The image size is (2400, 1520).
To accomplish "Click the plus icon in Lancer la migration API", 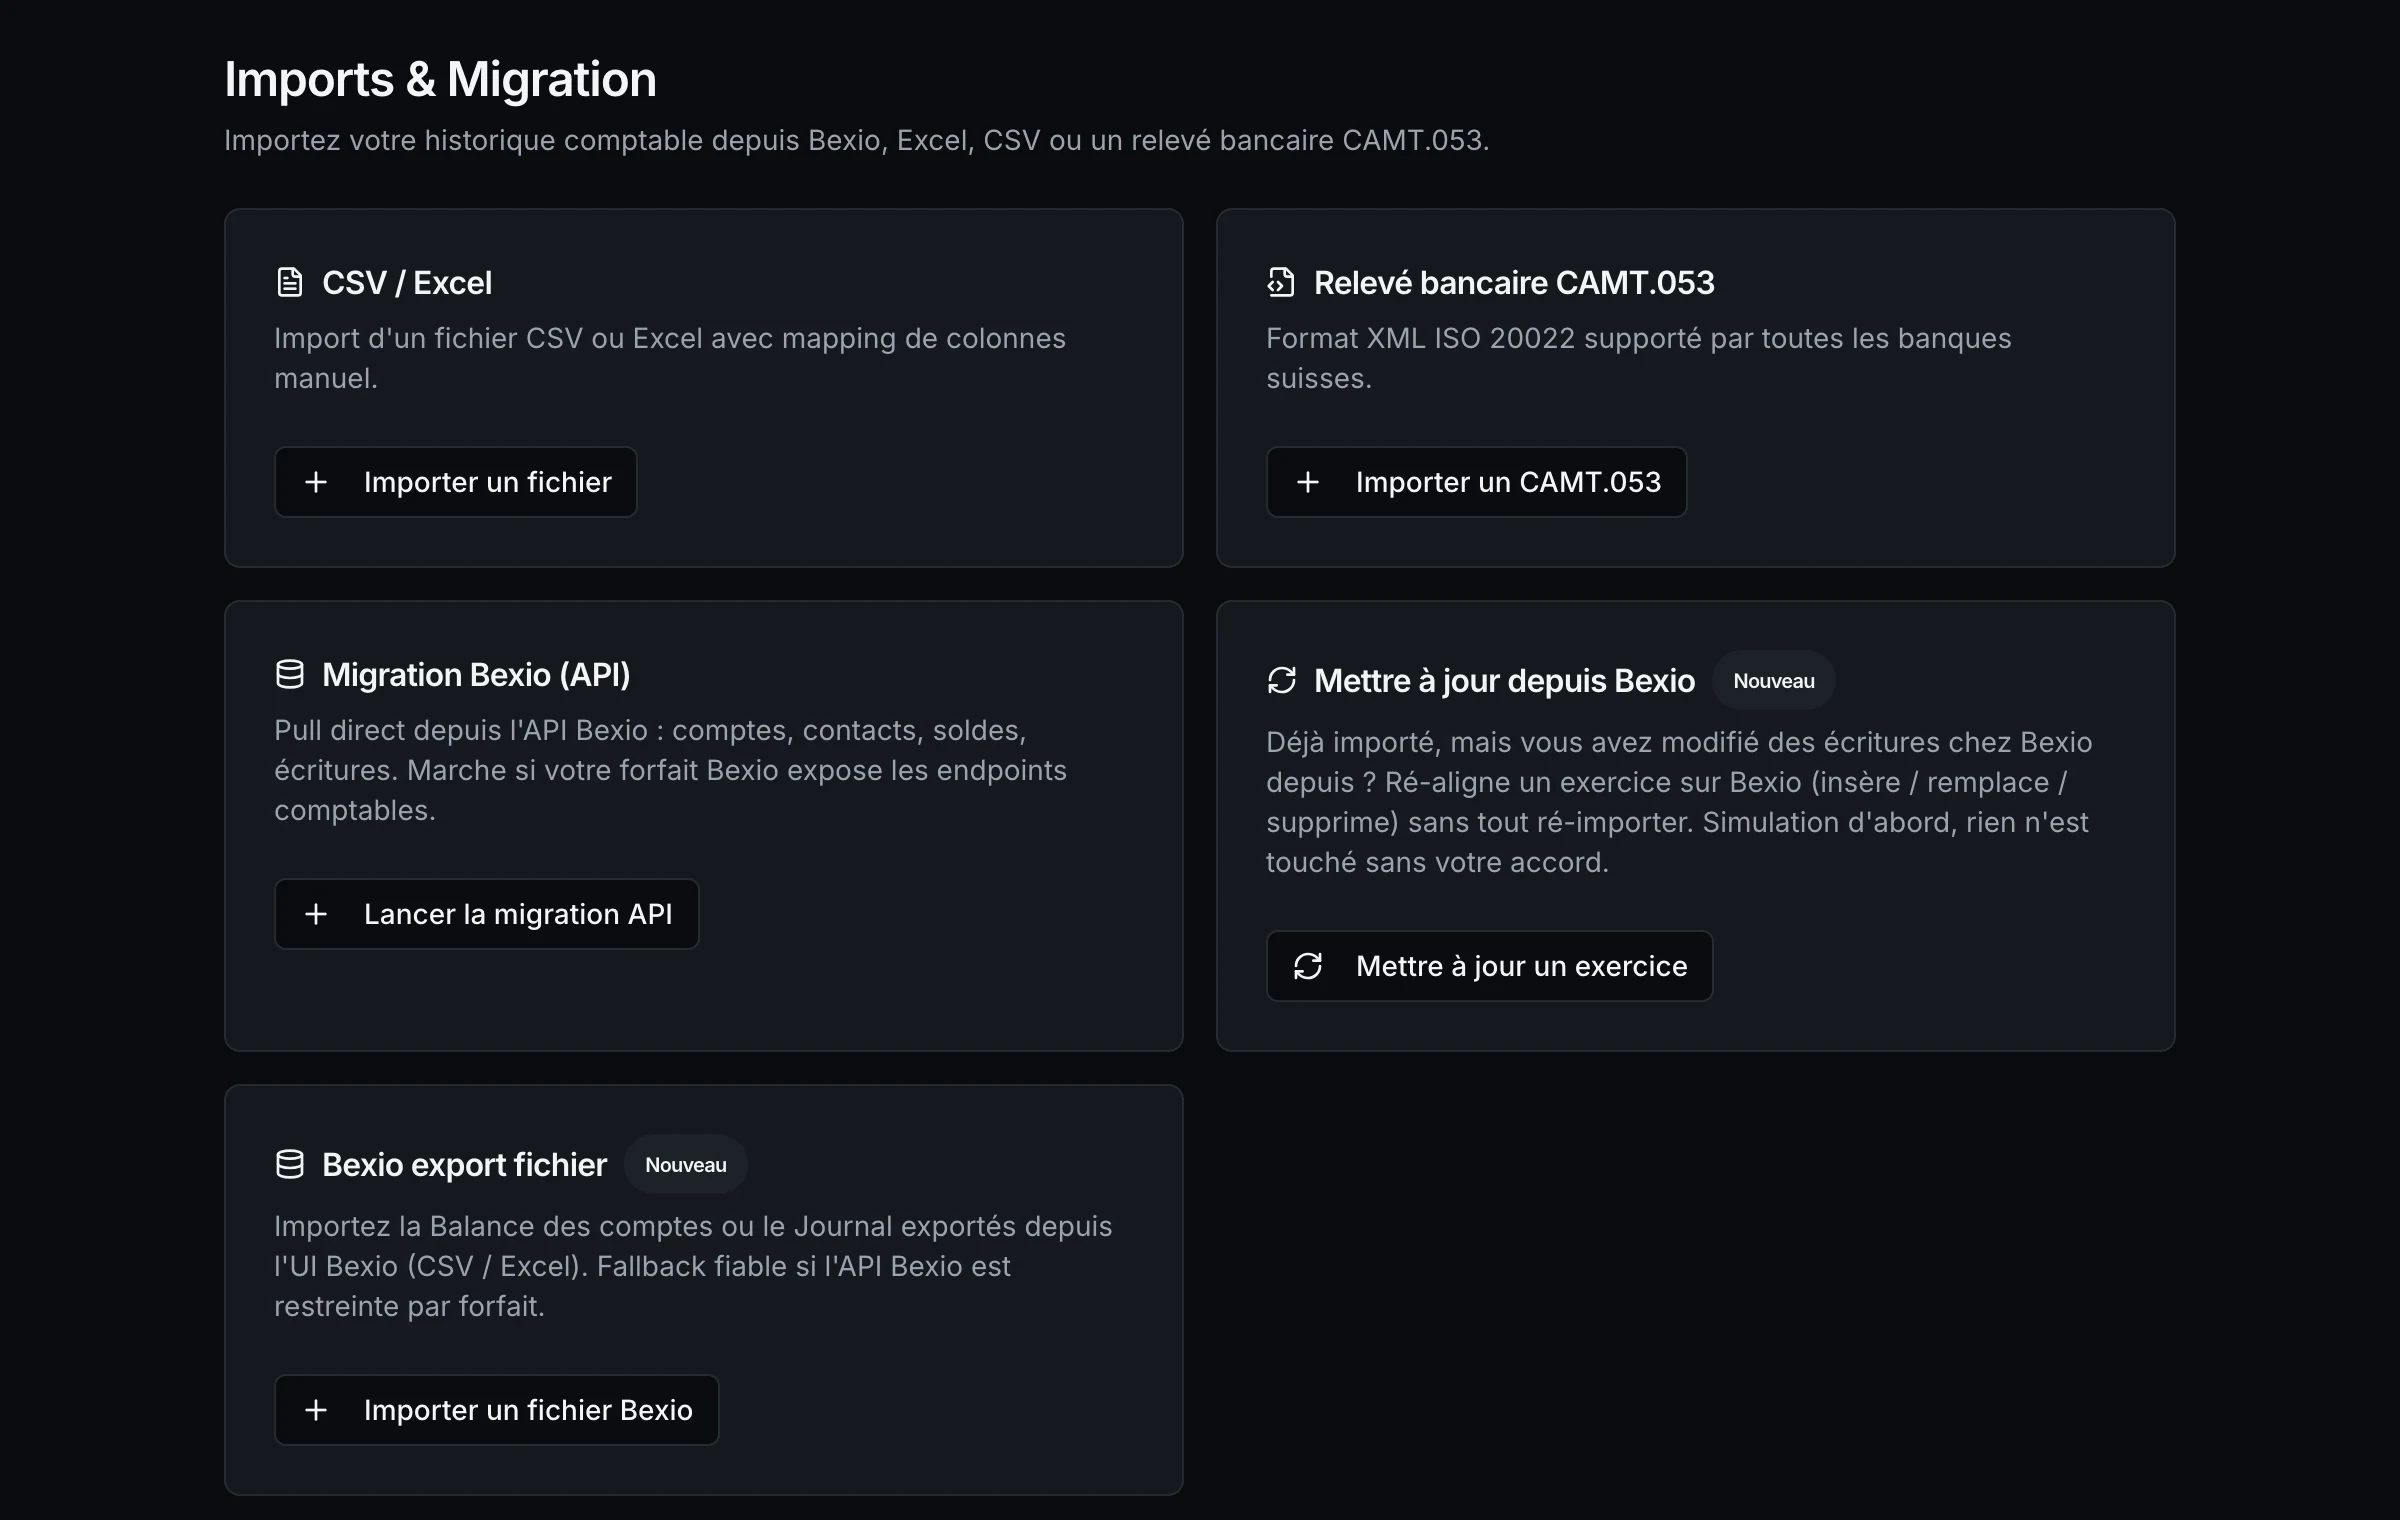I will [x=316, y=914].
